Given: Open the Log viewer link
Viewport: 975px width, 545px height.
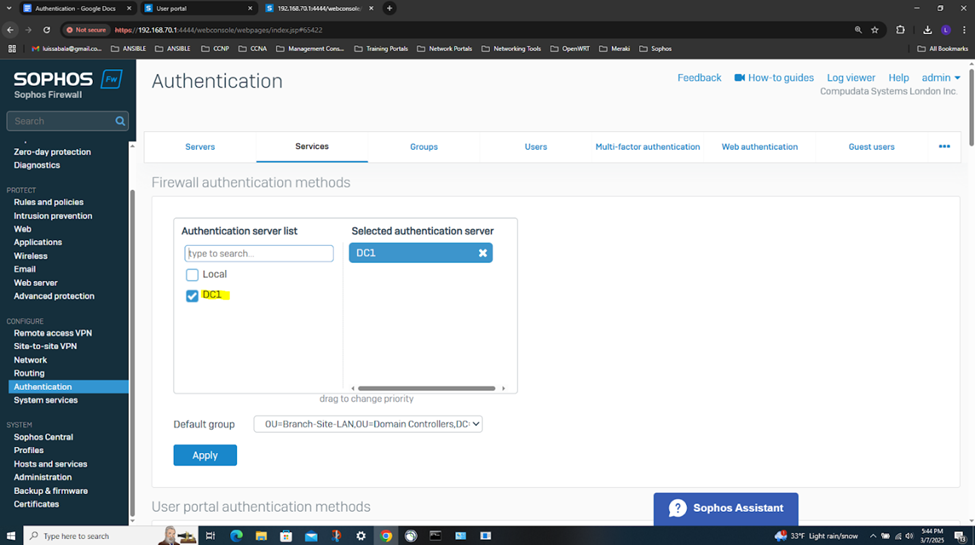Looking at the screenshot, I should pos(851,78).
